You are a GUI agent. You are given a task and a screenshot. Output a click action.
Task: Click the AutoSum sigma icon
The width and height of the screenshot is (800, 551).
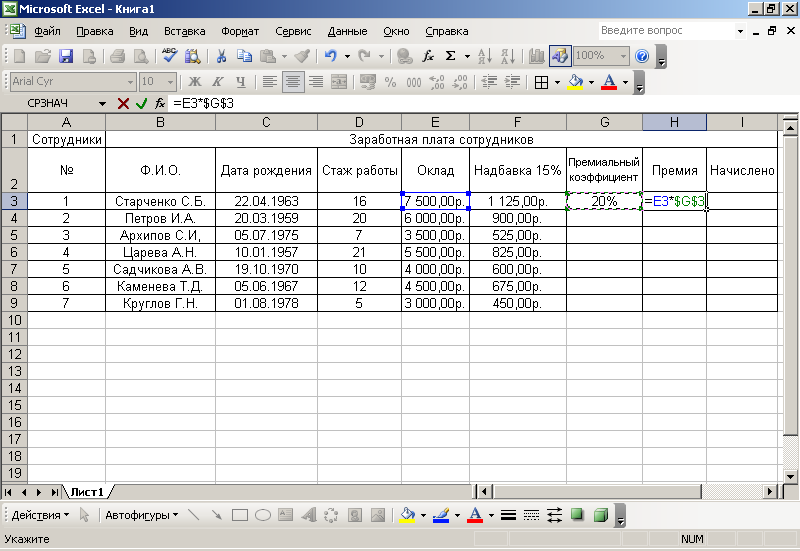451,56
